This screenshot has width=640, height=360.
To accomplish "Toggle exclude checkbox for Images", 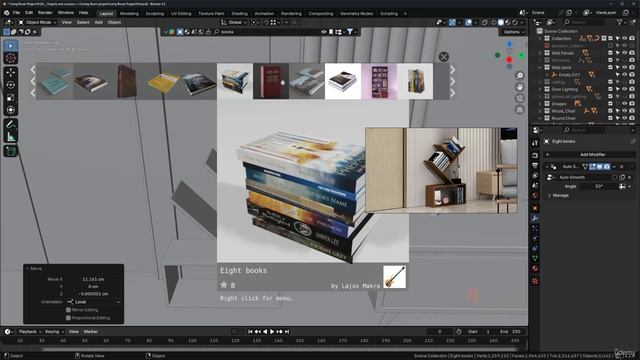I will coord(611,104).
